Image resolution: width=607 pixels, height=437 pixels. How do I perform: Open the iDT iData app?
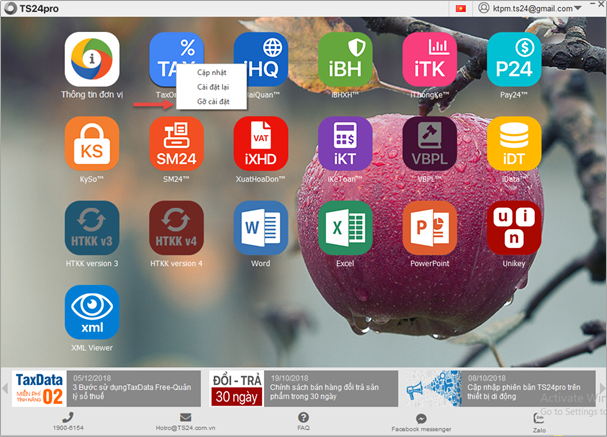coord(514,144)
